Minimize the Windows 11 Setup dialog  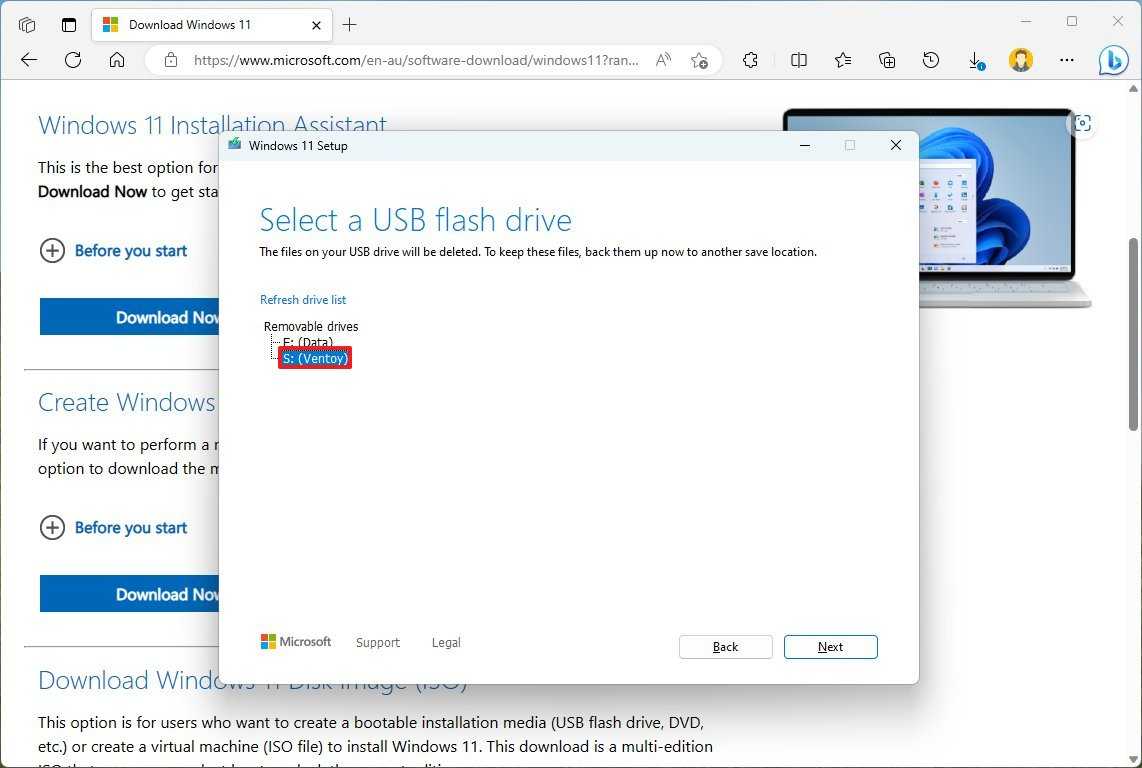click(x=805, y=146)
